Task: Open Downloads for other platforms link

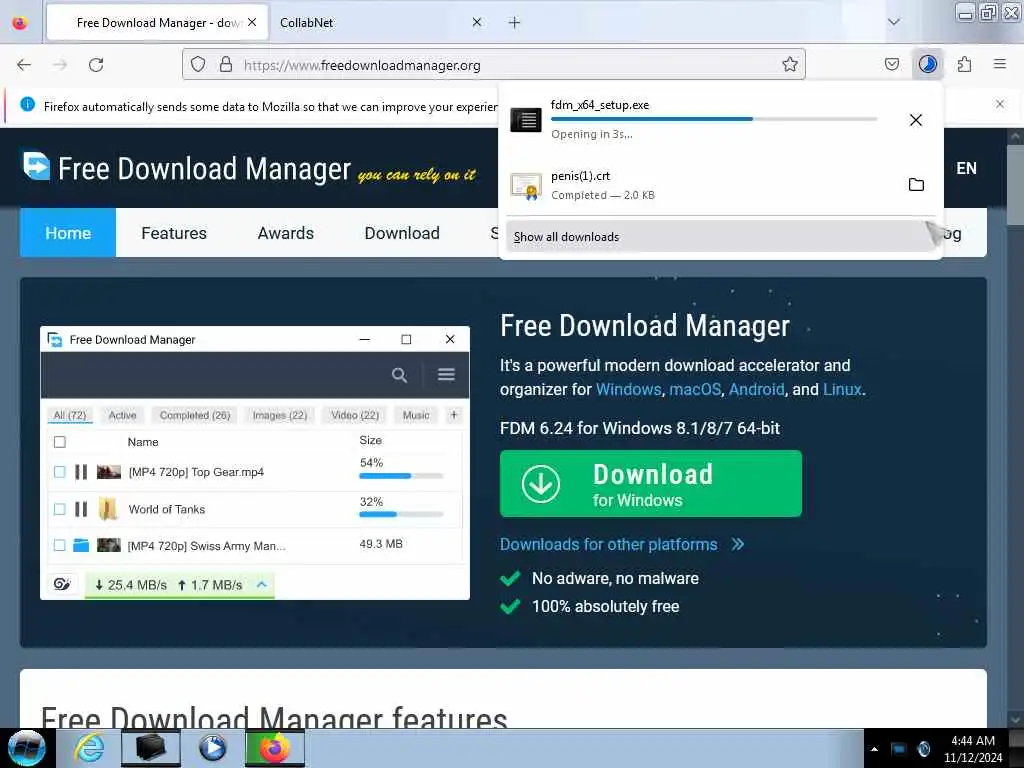Action: [622, 545]
